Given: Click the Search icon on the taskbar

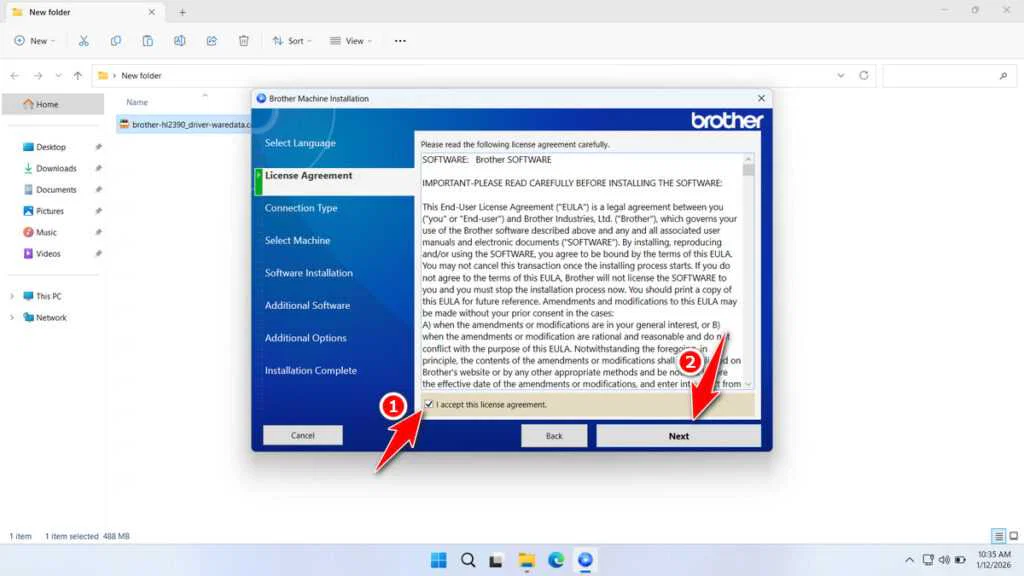Looking at the screenshot, I should pos(467,560).
